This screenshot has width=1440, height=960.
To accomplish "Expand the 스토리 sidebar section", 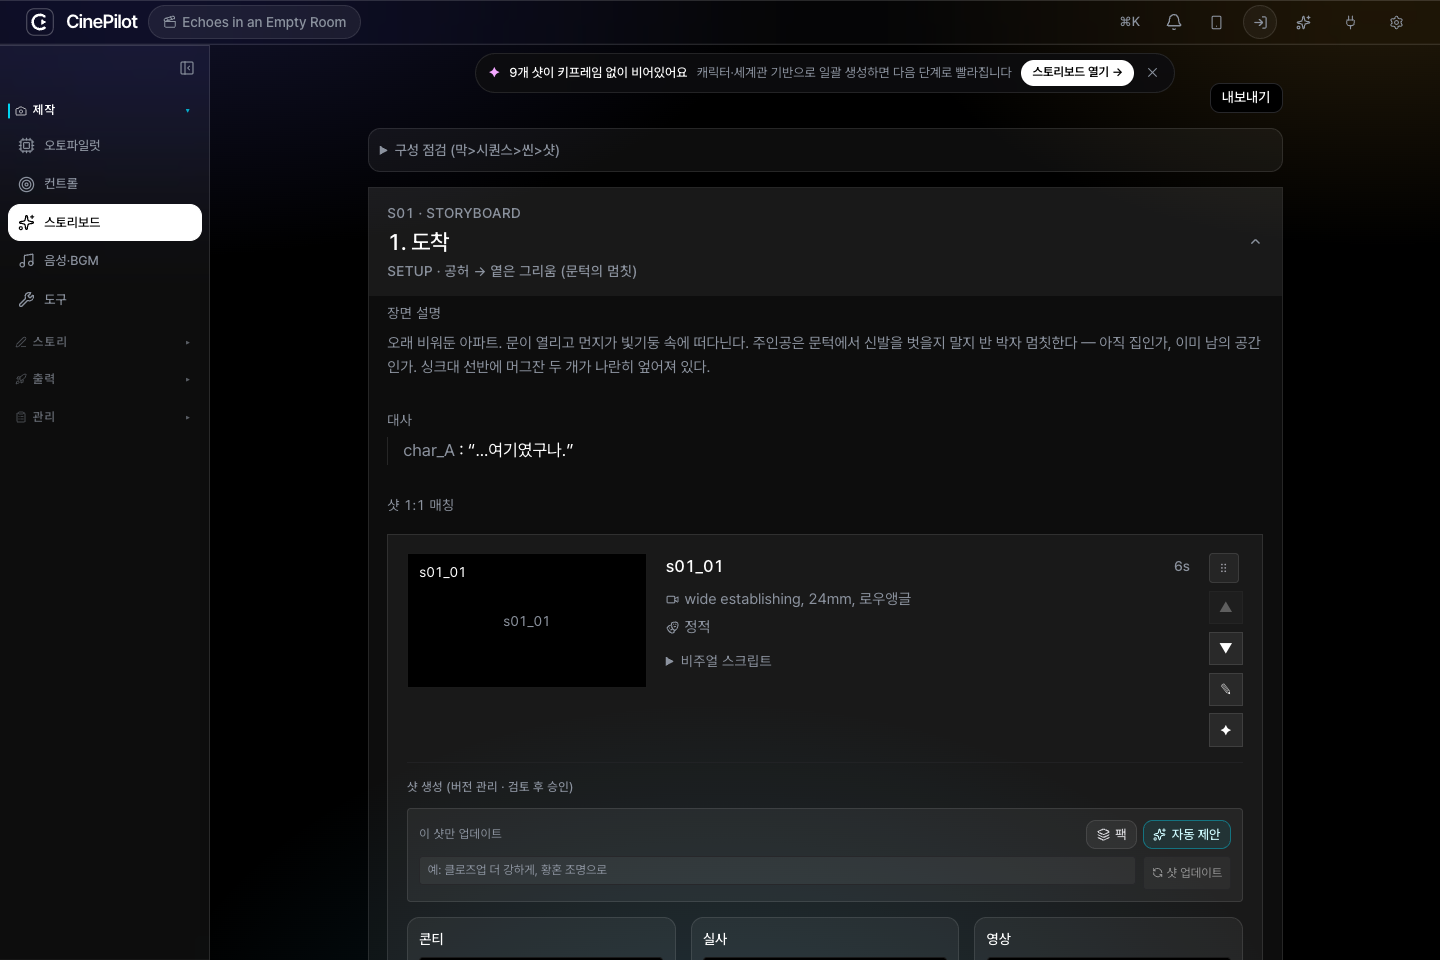I will click(x=104, y=342).
